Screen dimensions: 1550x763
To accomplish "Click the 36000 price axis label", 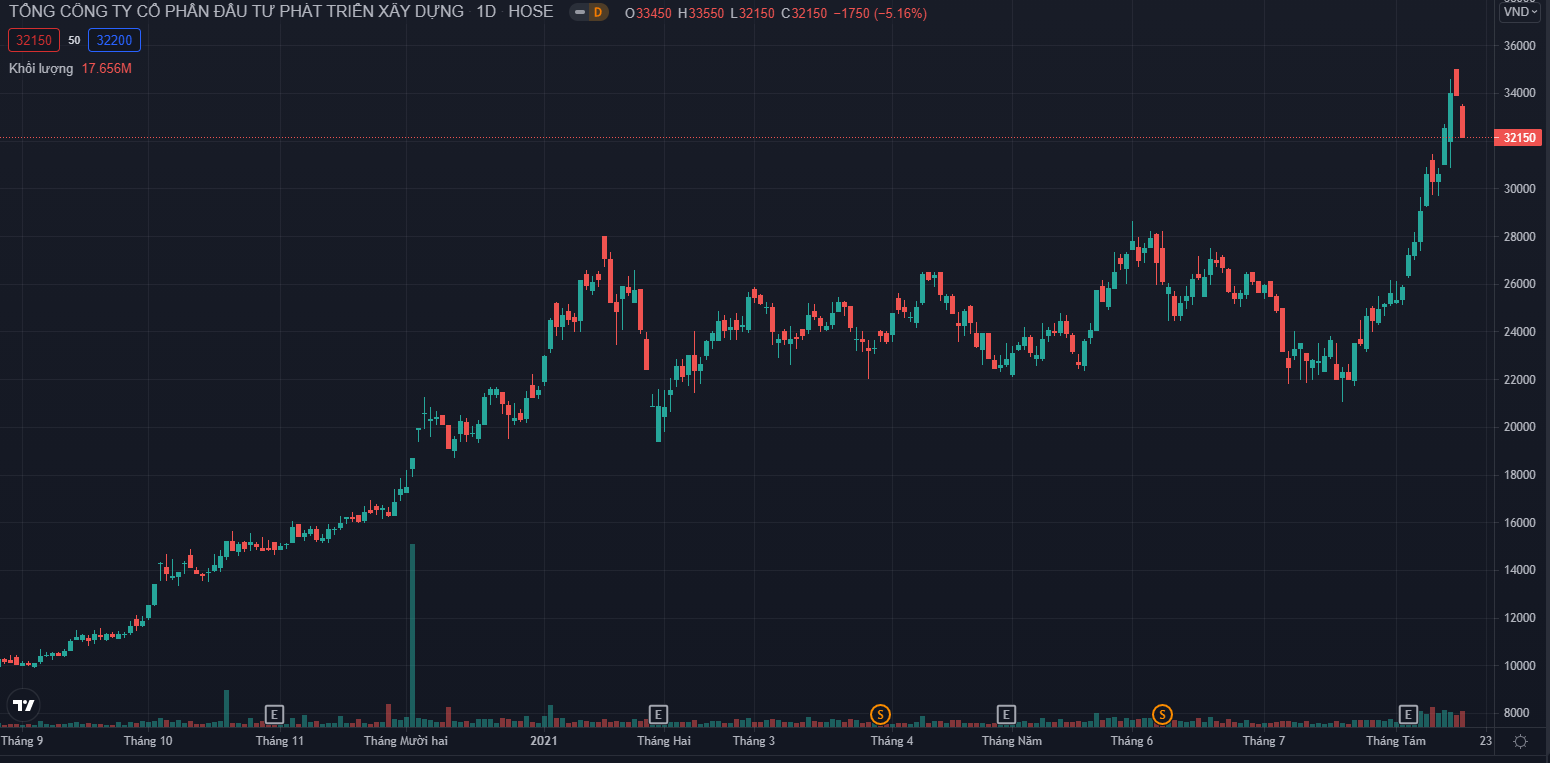I will [1519, 46].
